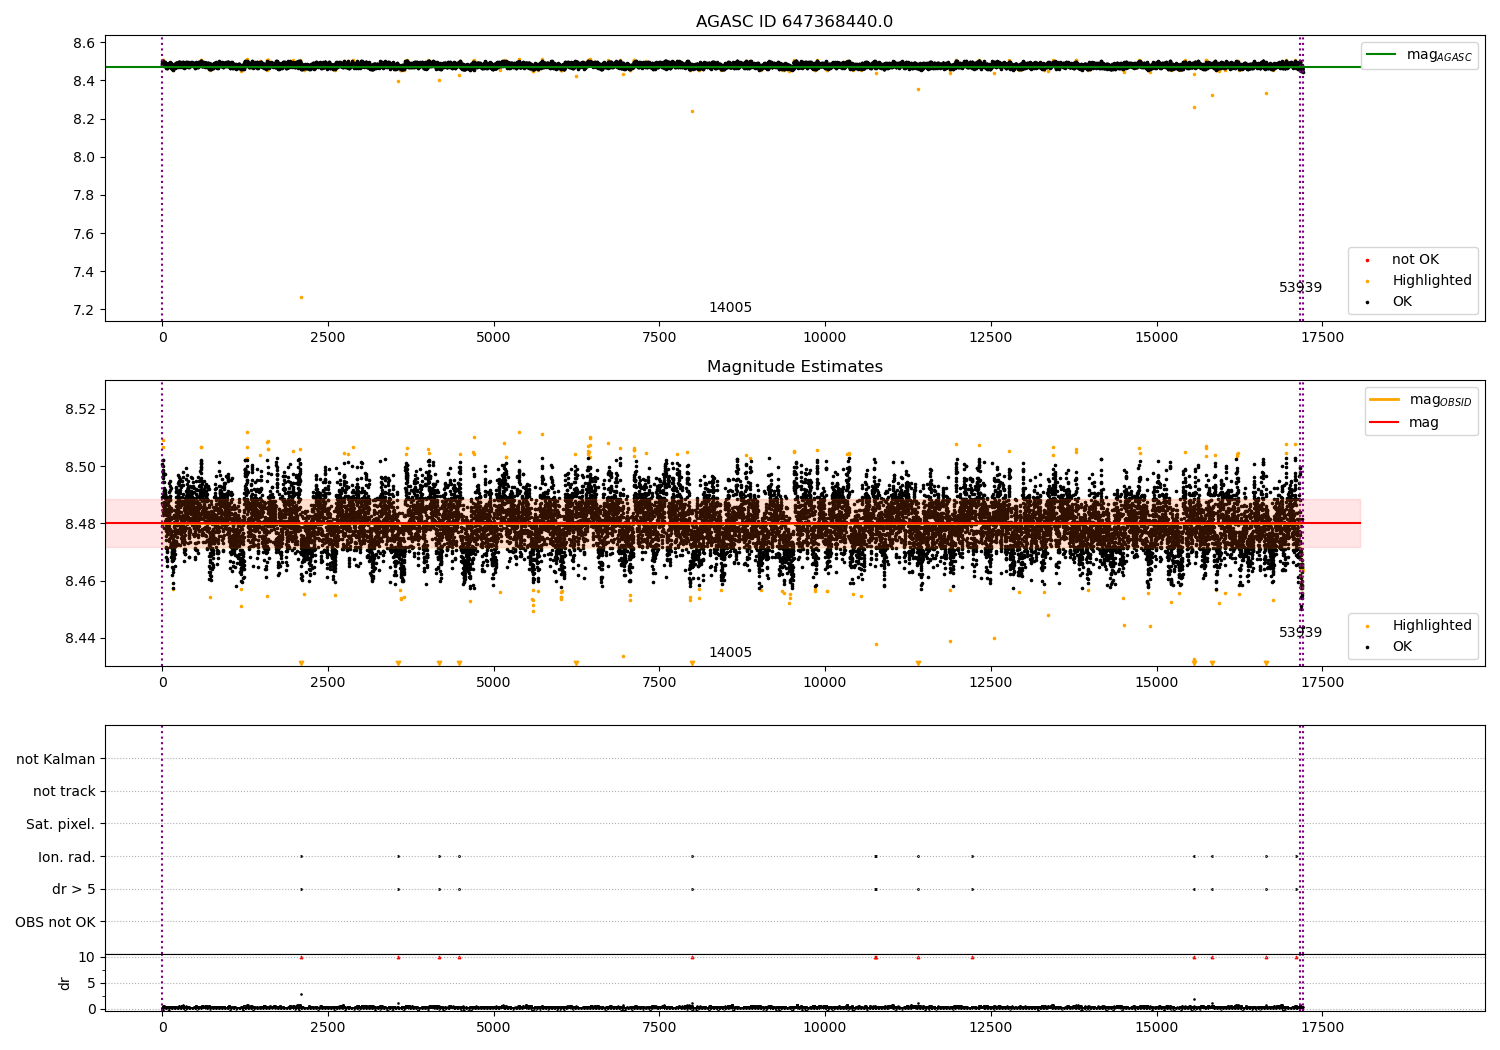Click the 17500 x-axis tick in bottom plot
Image resolution: width=1500 pixels, height=1050 pixels.
pos(1322,1027)
